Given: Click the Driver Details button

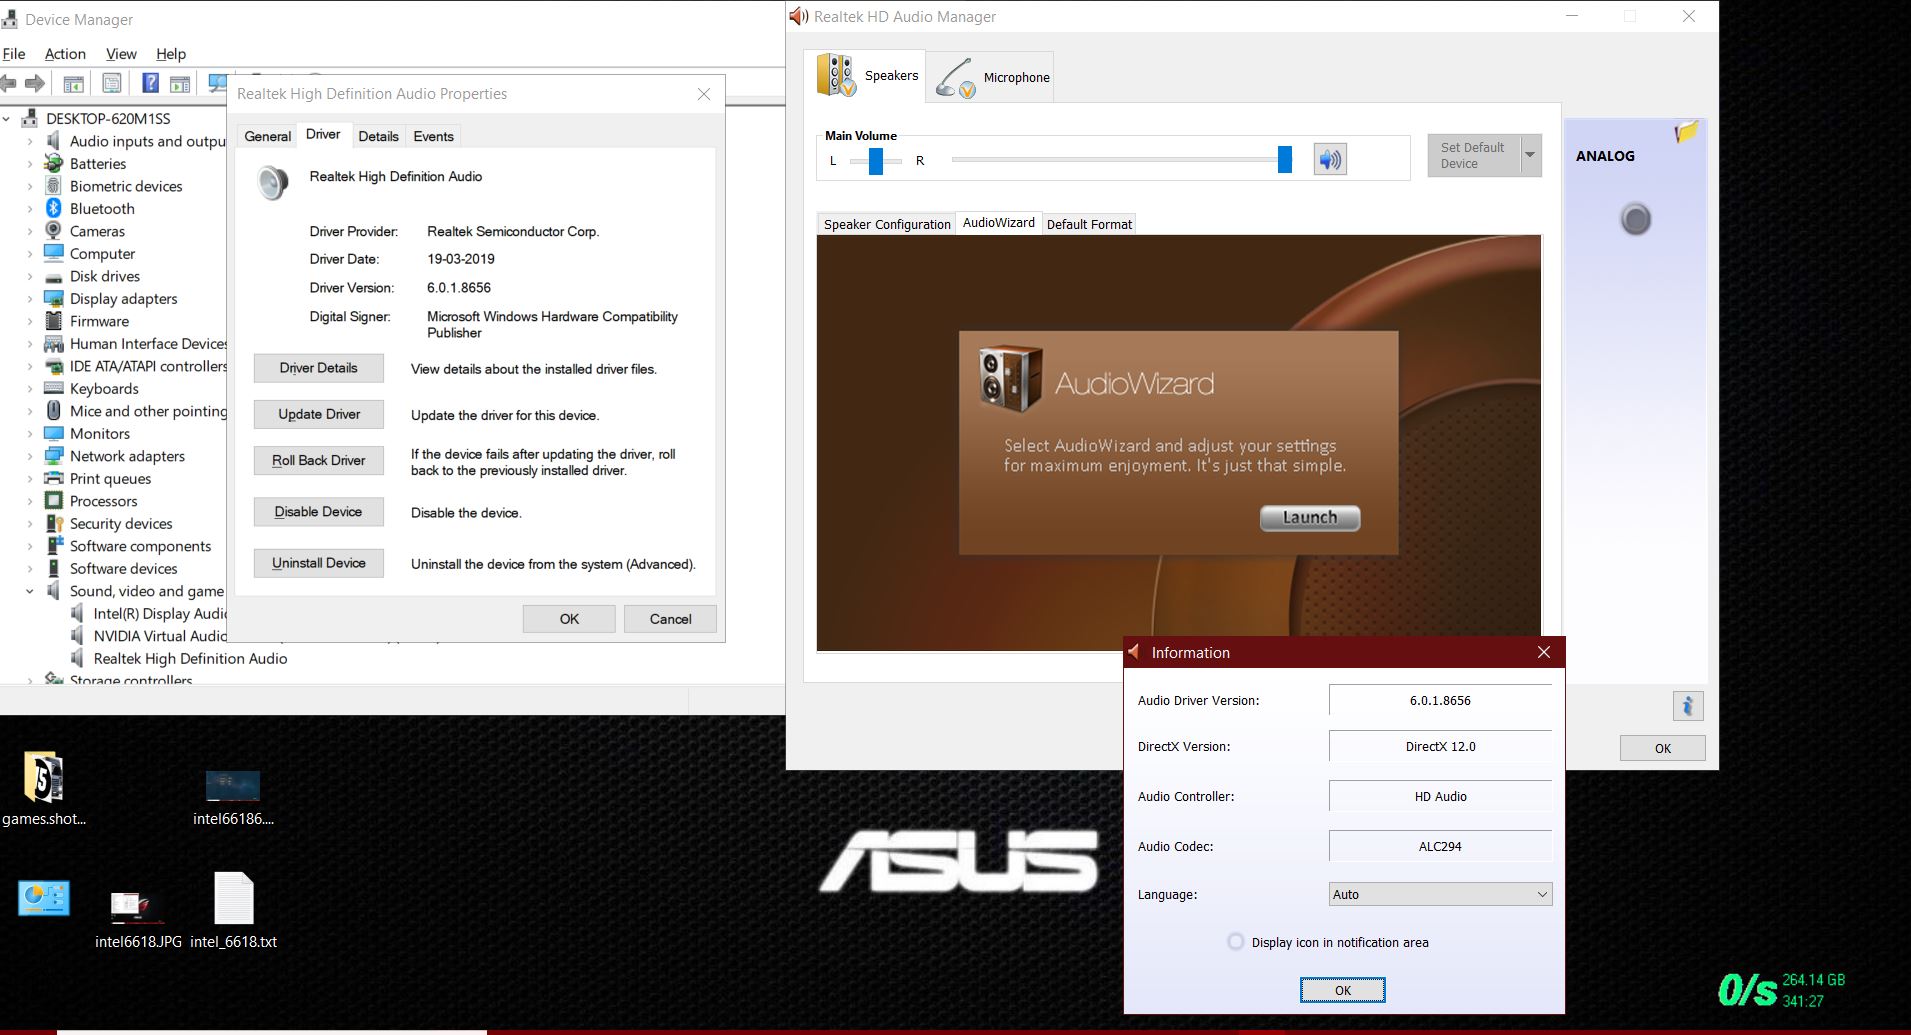Looking at the screenshot, I should (x=318, y=368).
